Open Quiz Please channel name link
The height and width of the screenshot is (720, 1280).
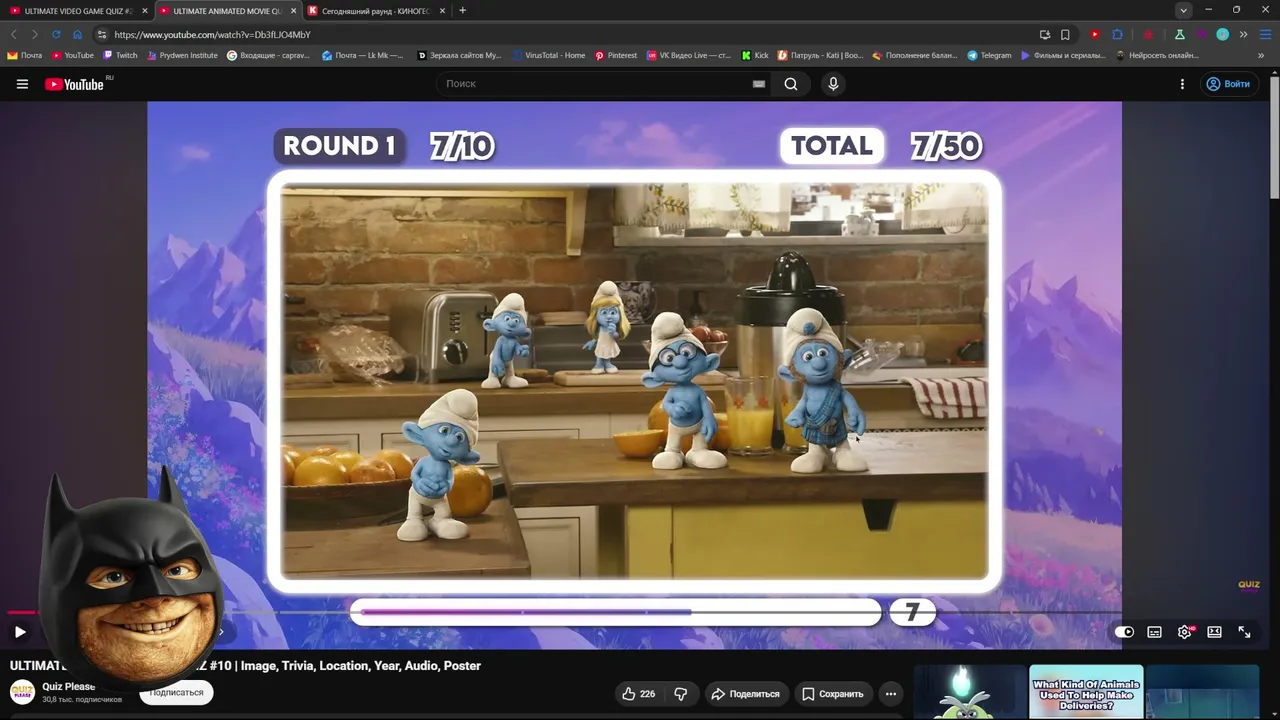click(x=69, y=687)
